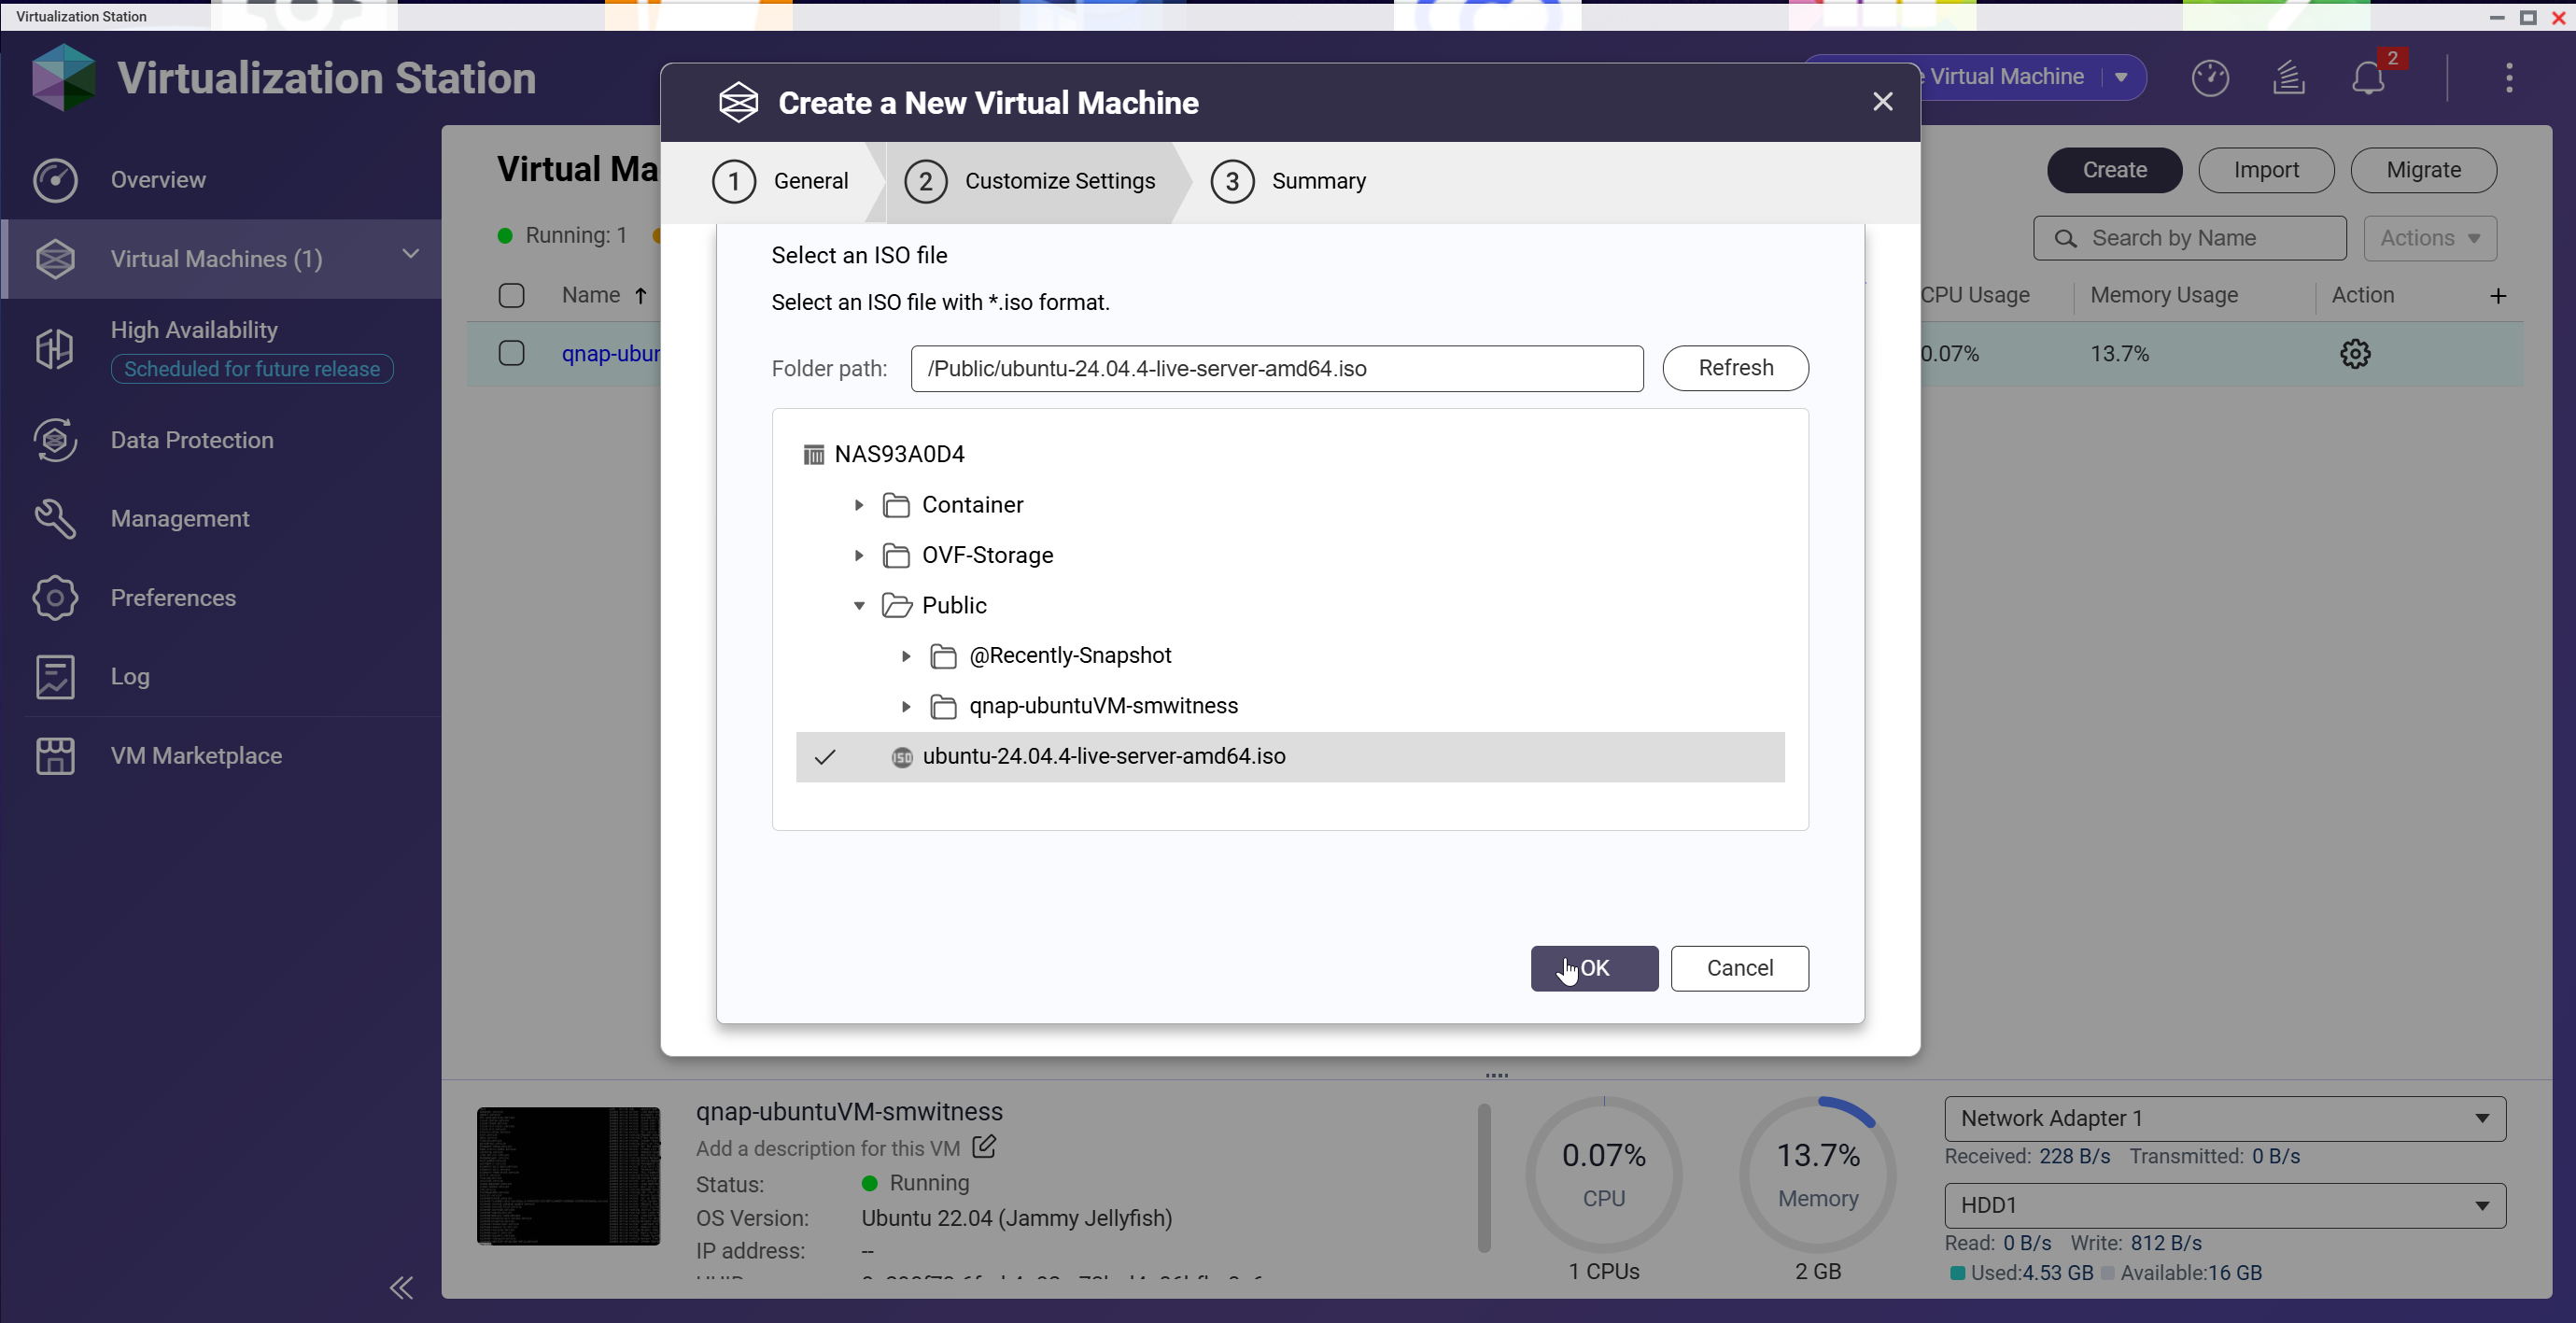The image size is (2576, 1323).
Task: Click the details panel vertical scrollbar
Action: [1484, 1178]
